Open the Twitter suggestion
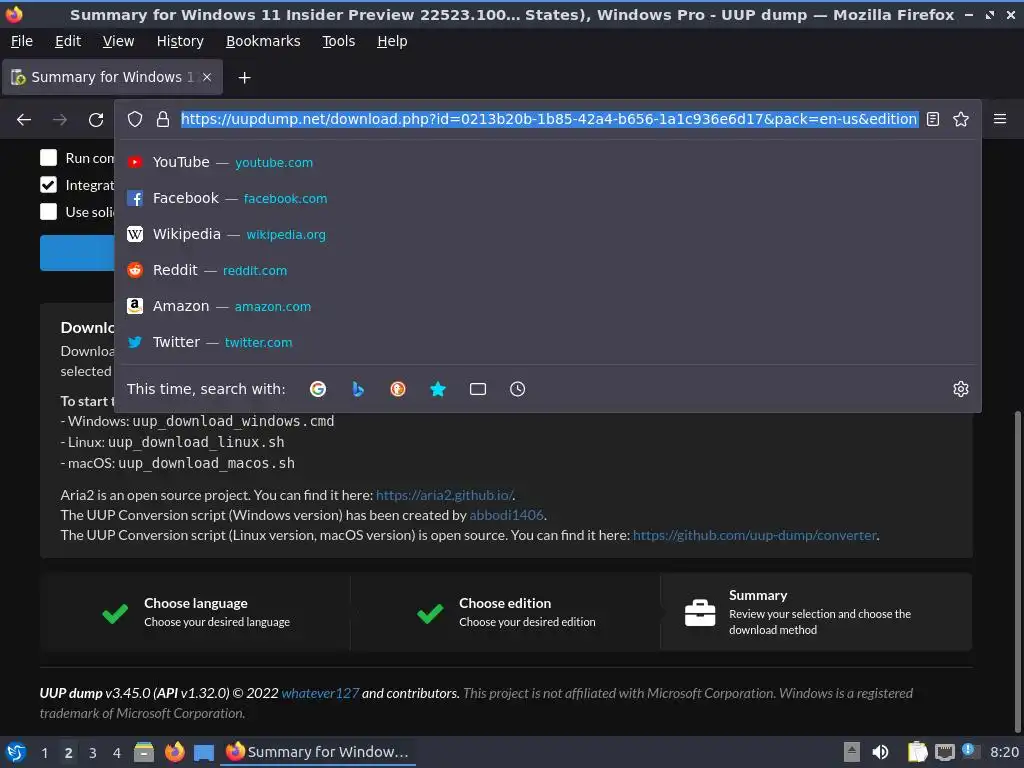The width and height of the screenshot is (1024, 768). tap(547, 342)
